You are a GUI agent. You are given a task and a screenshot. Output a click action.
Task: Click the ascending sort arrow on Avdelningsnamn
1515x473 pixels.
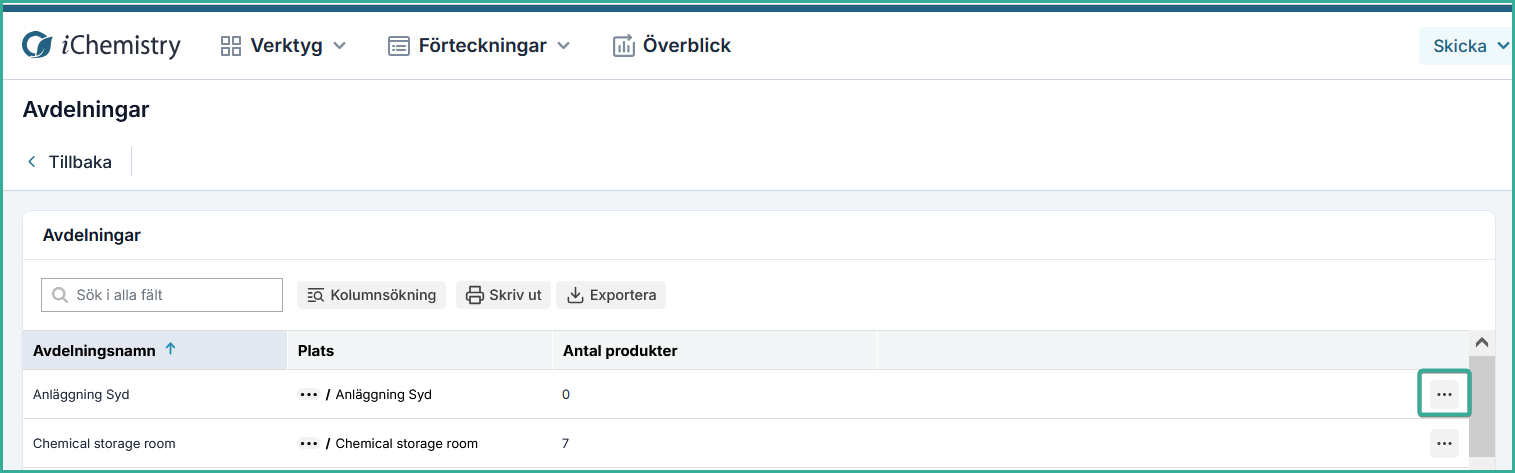[170, 349]
